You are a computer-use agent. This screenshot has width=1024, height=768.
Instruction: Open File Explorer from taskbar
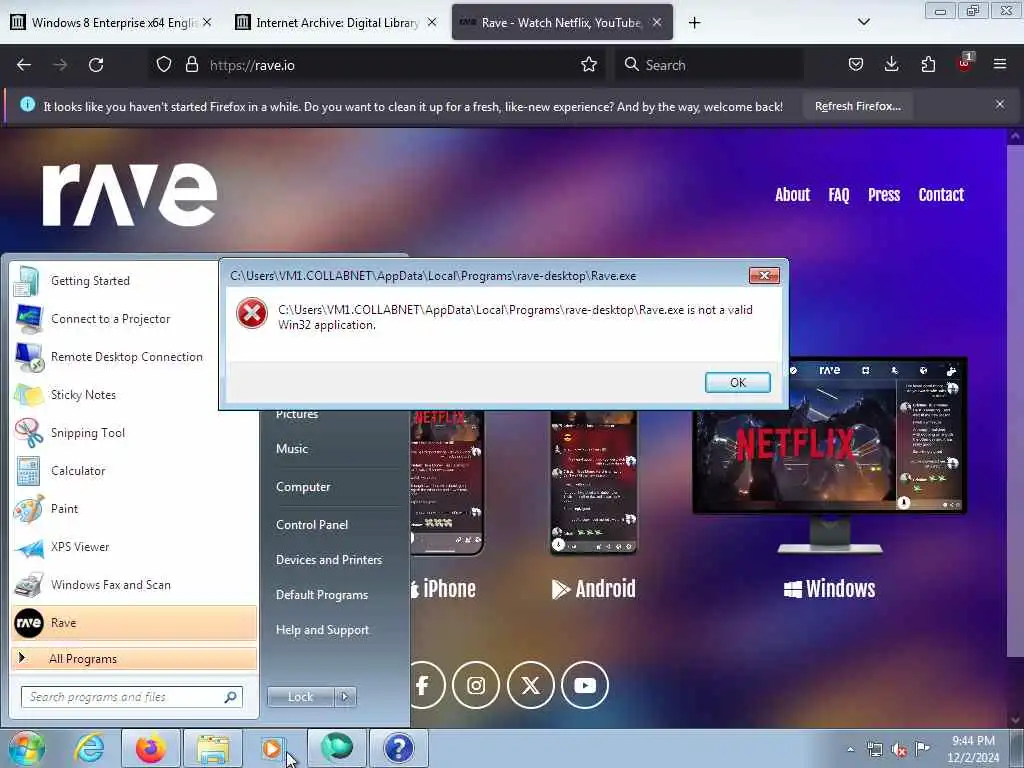pyautogui.click(x=213, y=748)
